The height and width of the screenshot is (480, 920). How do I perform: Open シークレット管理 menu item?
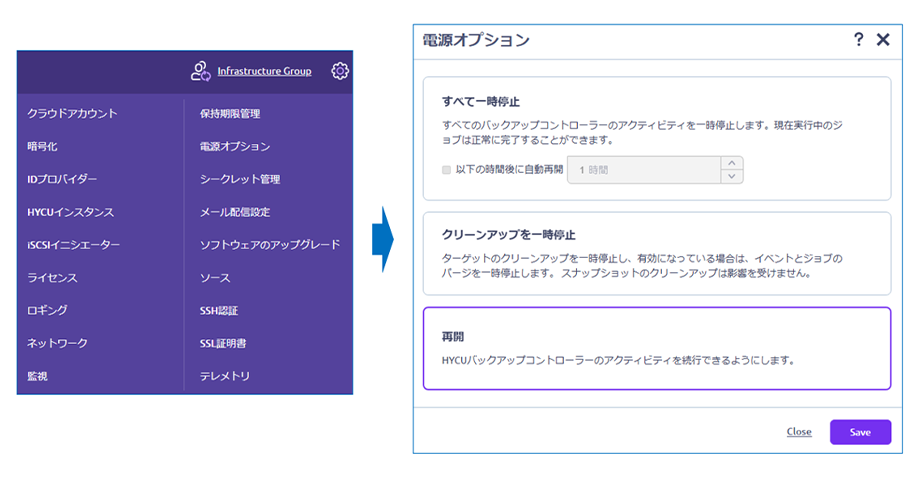coord(240,179)
